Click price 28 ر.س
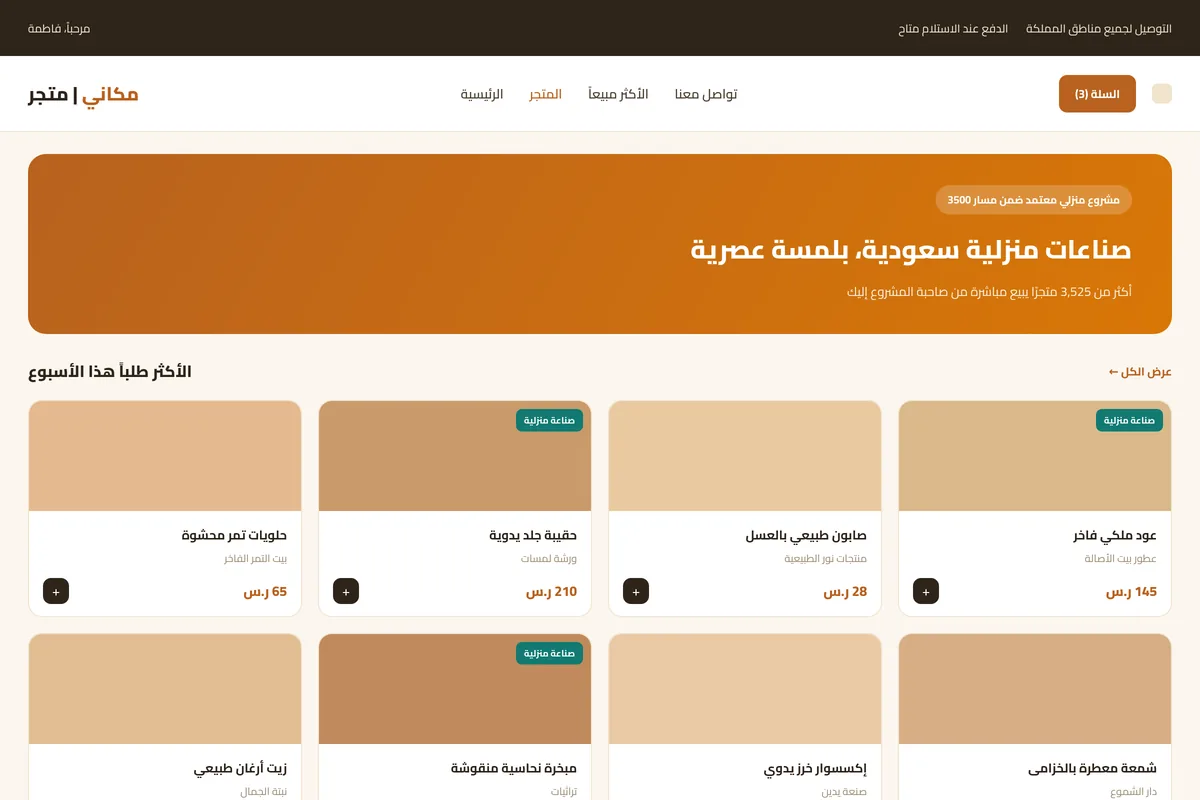This screenshot has height=800, width=1200. pyautogui.click(x=845, y=591)
